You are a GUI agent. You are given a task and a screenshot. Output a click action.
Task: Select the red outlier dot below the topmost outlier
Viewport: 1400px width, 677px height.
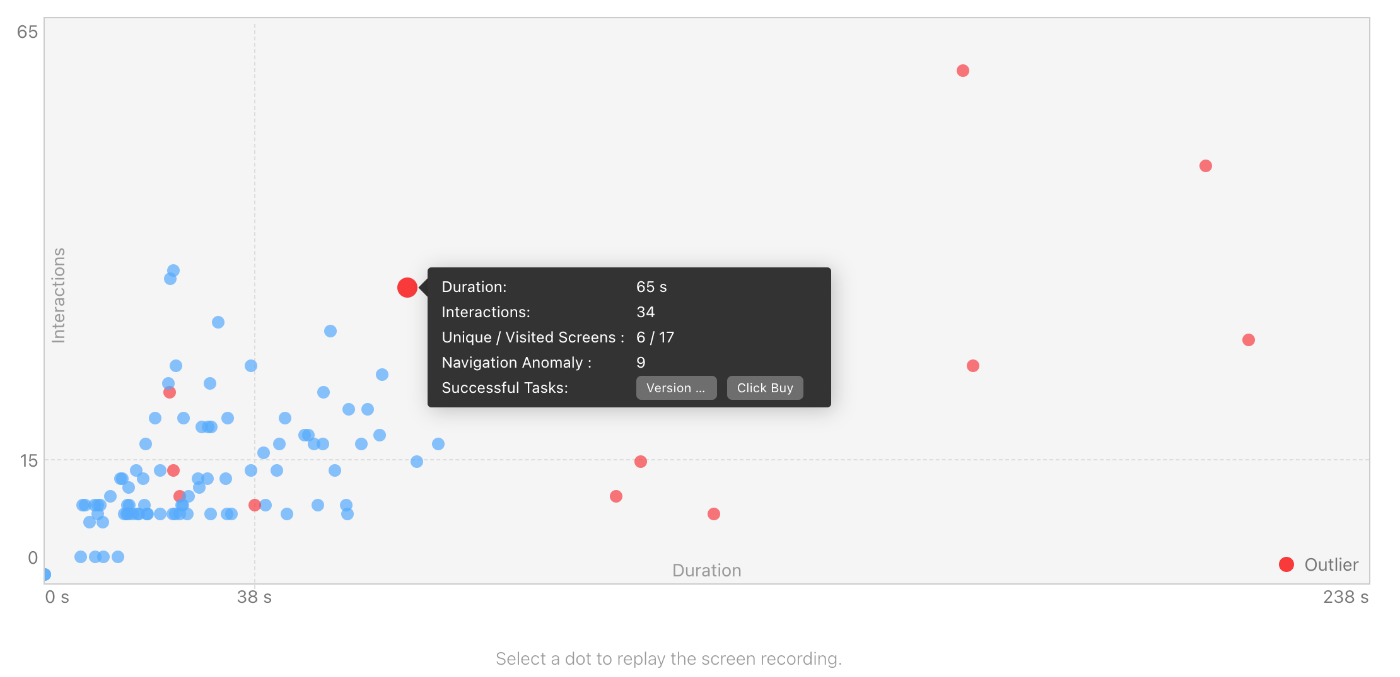click(973, 366)
